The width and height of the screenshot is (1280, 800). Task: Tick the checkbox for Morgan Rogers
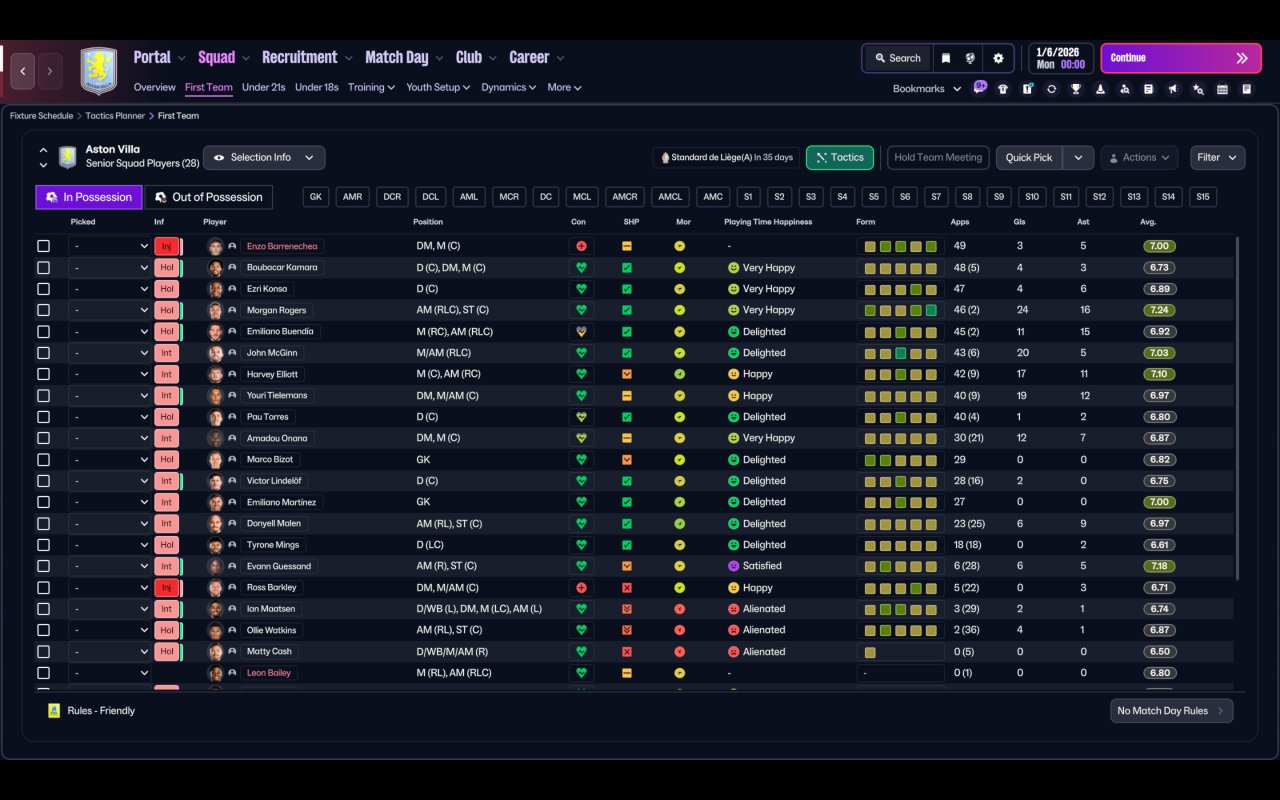coord(43,310)
